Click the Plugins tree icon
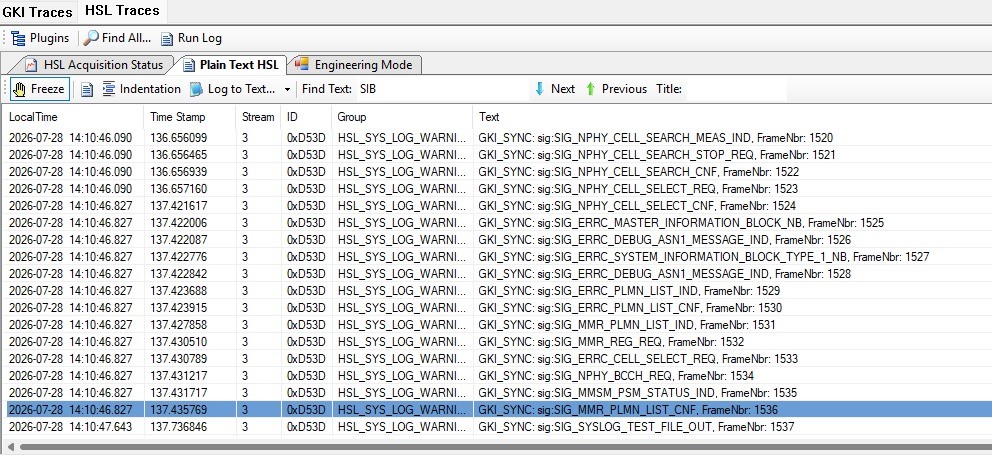 pyautogui.click(x=18, y=38)
